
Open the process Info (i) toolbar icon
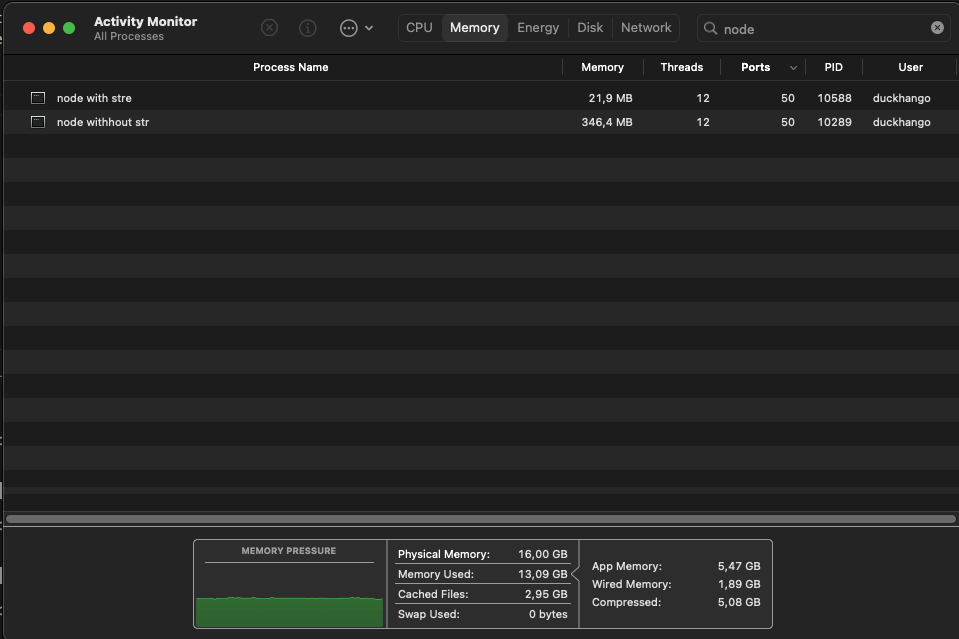point(308,28)
